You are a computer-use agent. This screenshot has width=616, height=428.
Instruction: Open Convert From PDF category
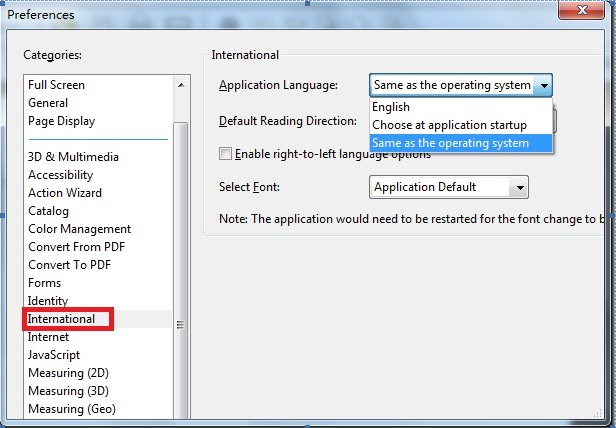(x=77, y=247)
